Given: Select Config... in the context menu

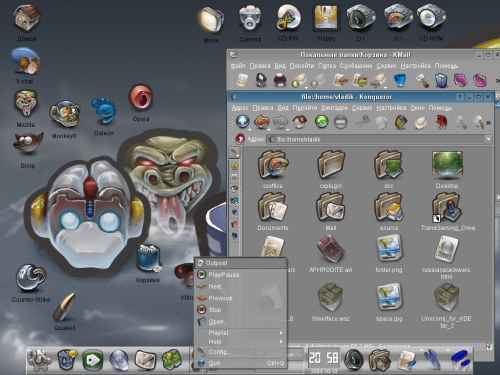Looking at the screenshot, I should (240, 352).
